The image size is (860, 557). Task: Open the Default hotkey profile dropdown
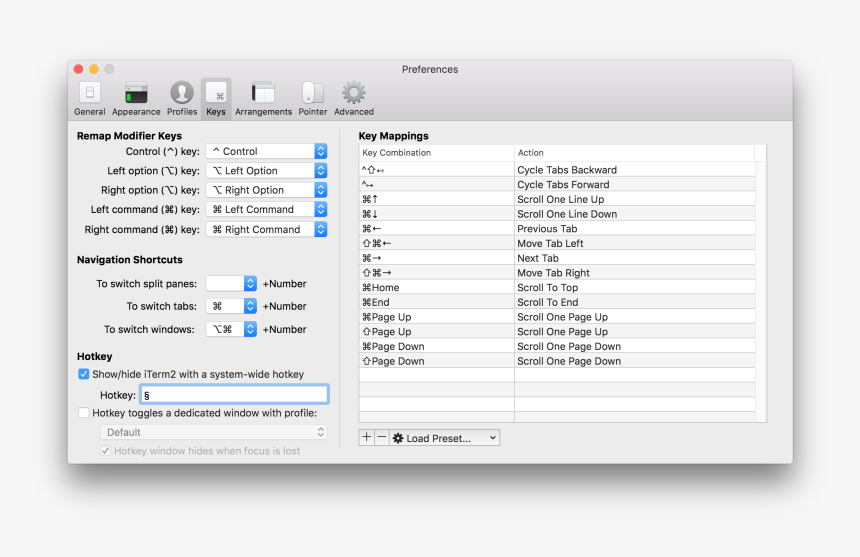214,432
